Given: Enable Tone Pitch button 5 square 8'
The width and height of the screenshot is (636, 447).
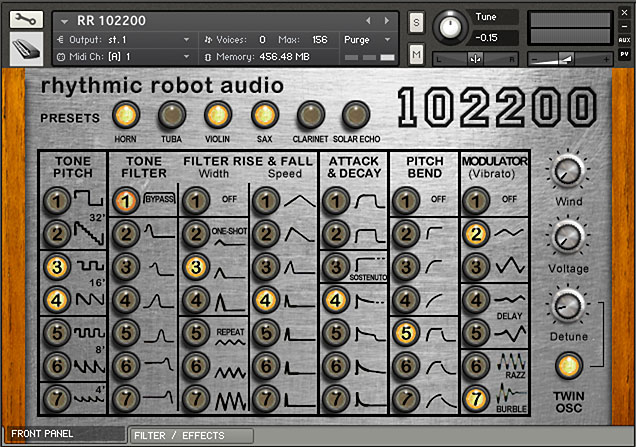Looking at the screenshot, I should [x=57, y=333].
